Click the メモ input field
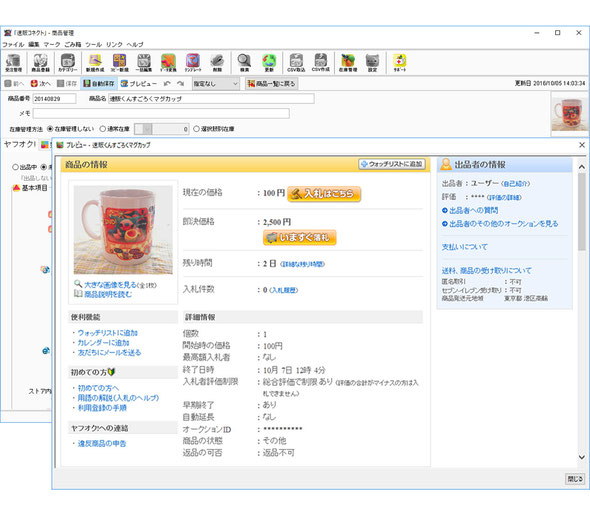 click(x=161, y=113)
